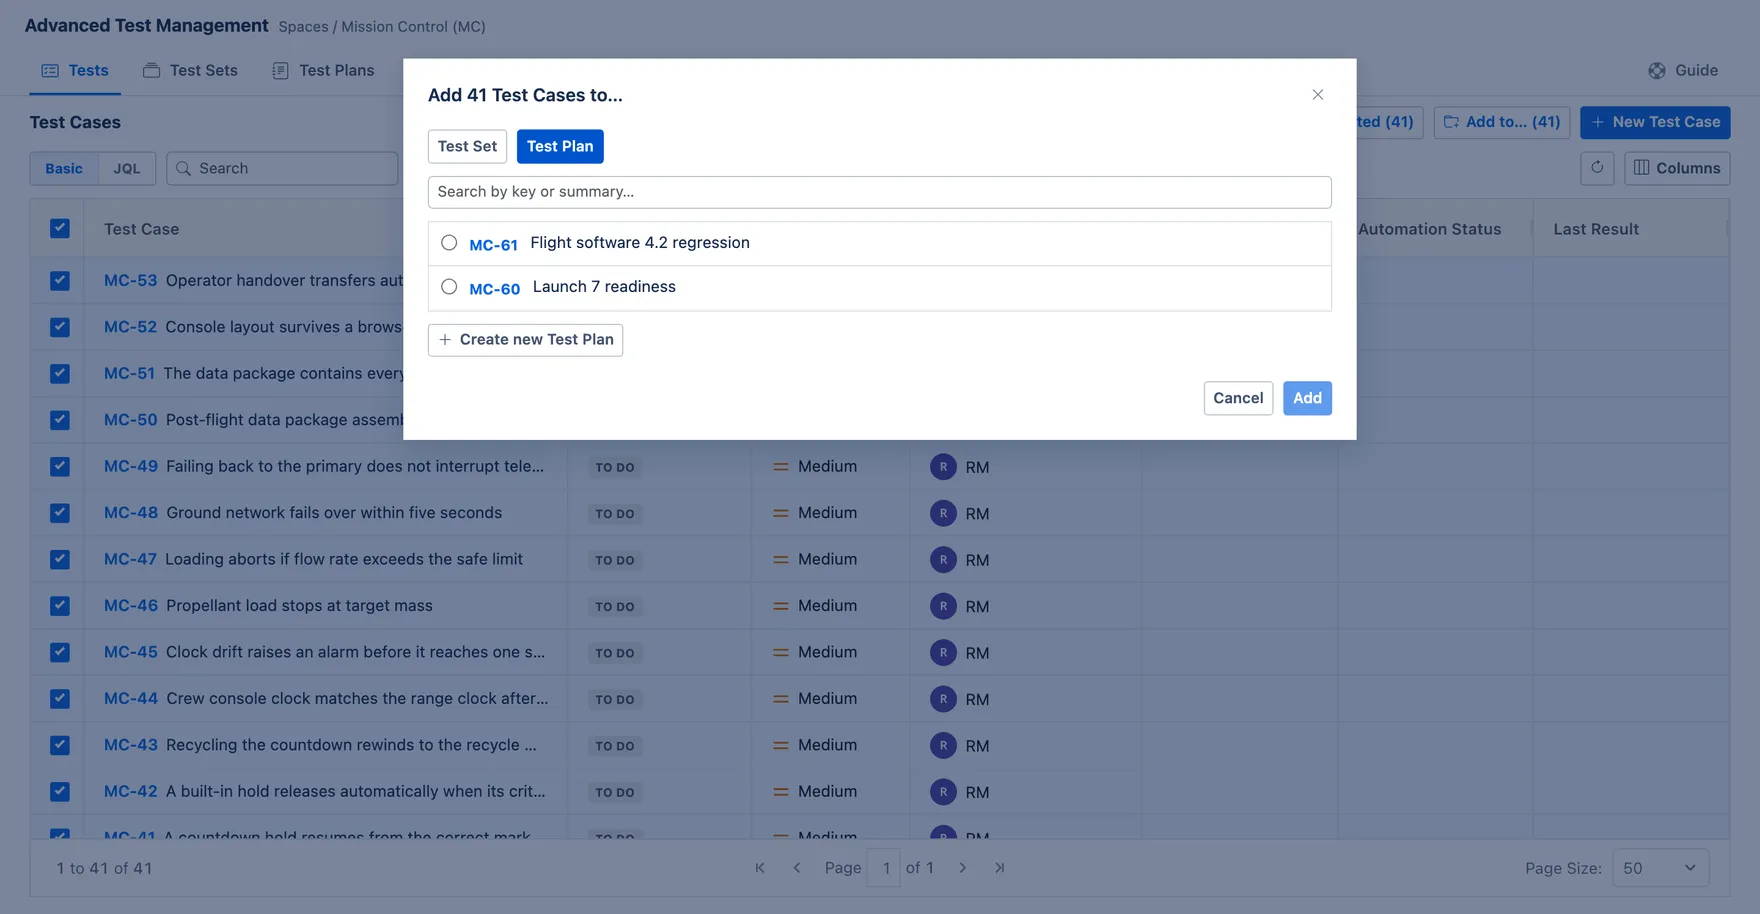
Task: Uncheck the MC-52 row checkbox
Action: [60, 327]
